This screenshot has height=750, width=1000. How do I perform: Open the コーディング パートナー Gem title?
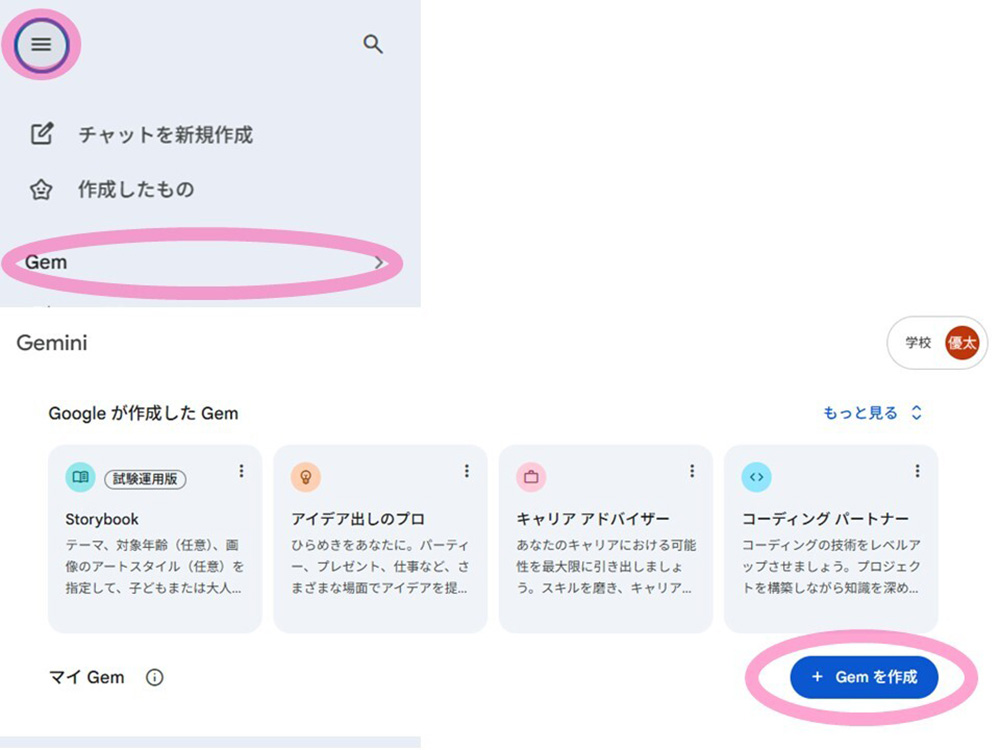pyautogui.click(x=825, y=519)
